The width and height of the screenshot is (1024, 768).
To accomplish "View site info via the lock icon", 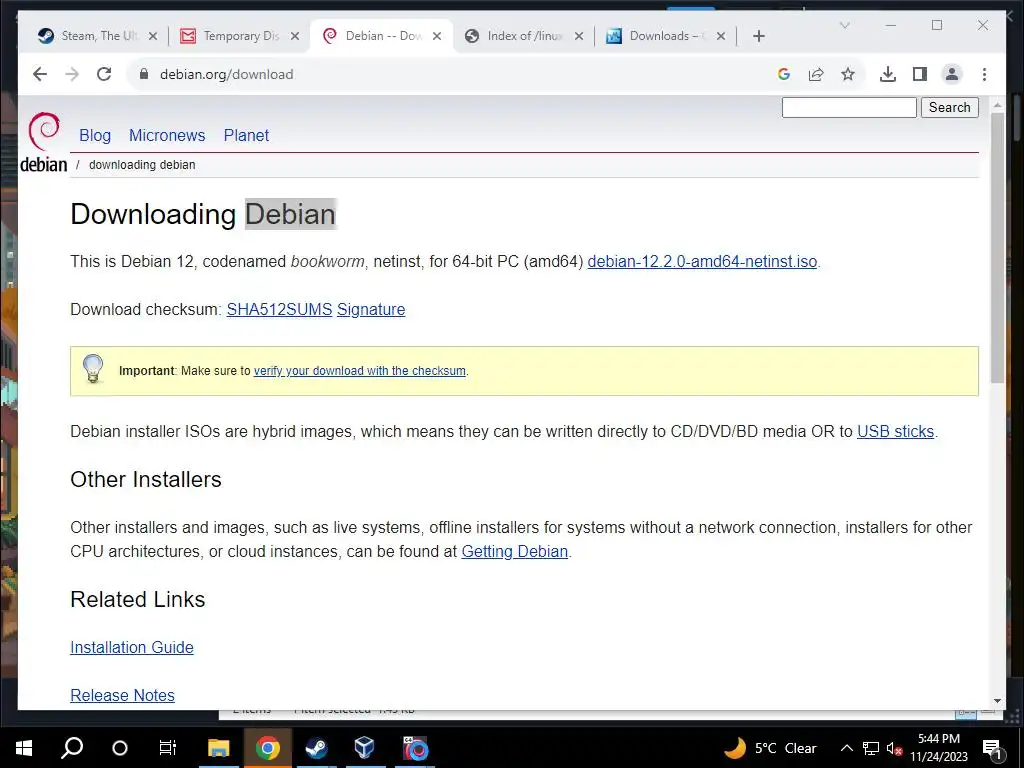I will coord(144,74).
